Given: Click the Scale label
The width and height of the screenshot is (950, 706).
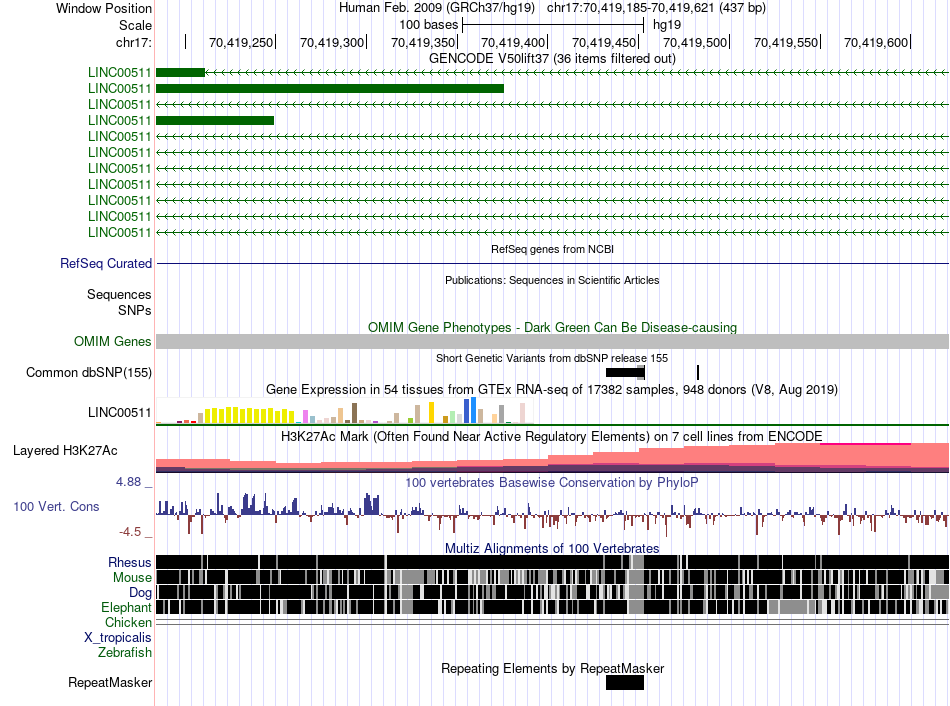Looking at the screenshot, I should tap(135, 25).
